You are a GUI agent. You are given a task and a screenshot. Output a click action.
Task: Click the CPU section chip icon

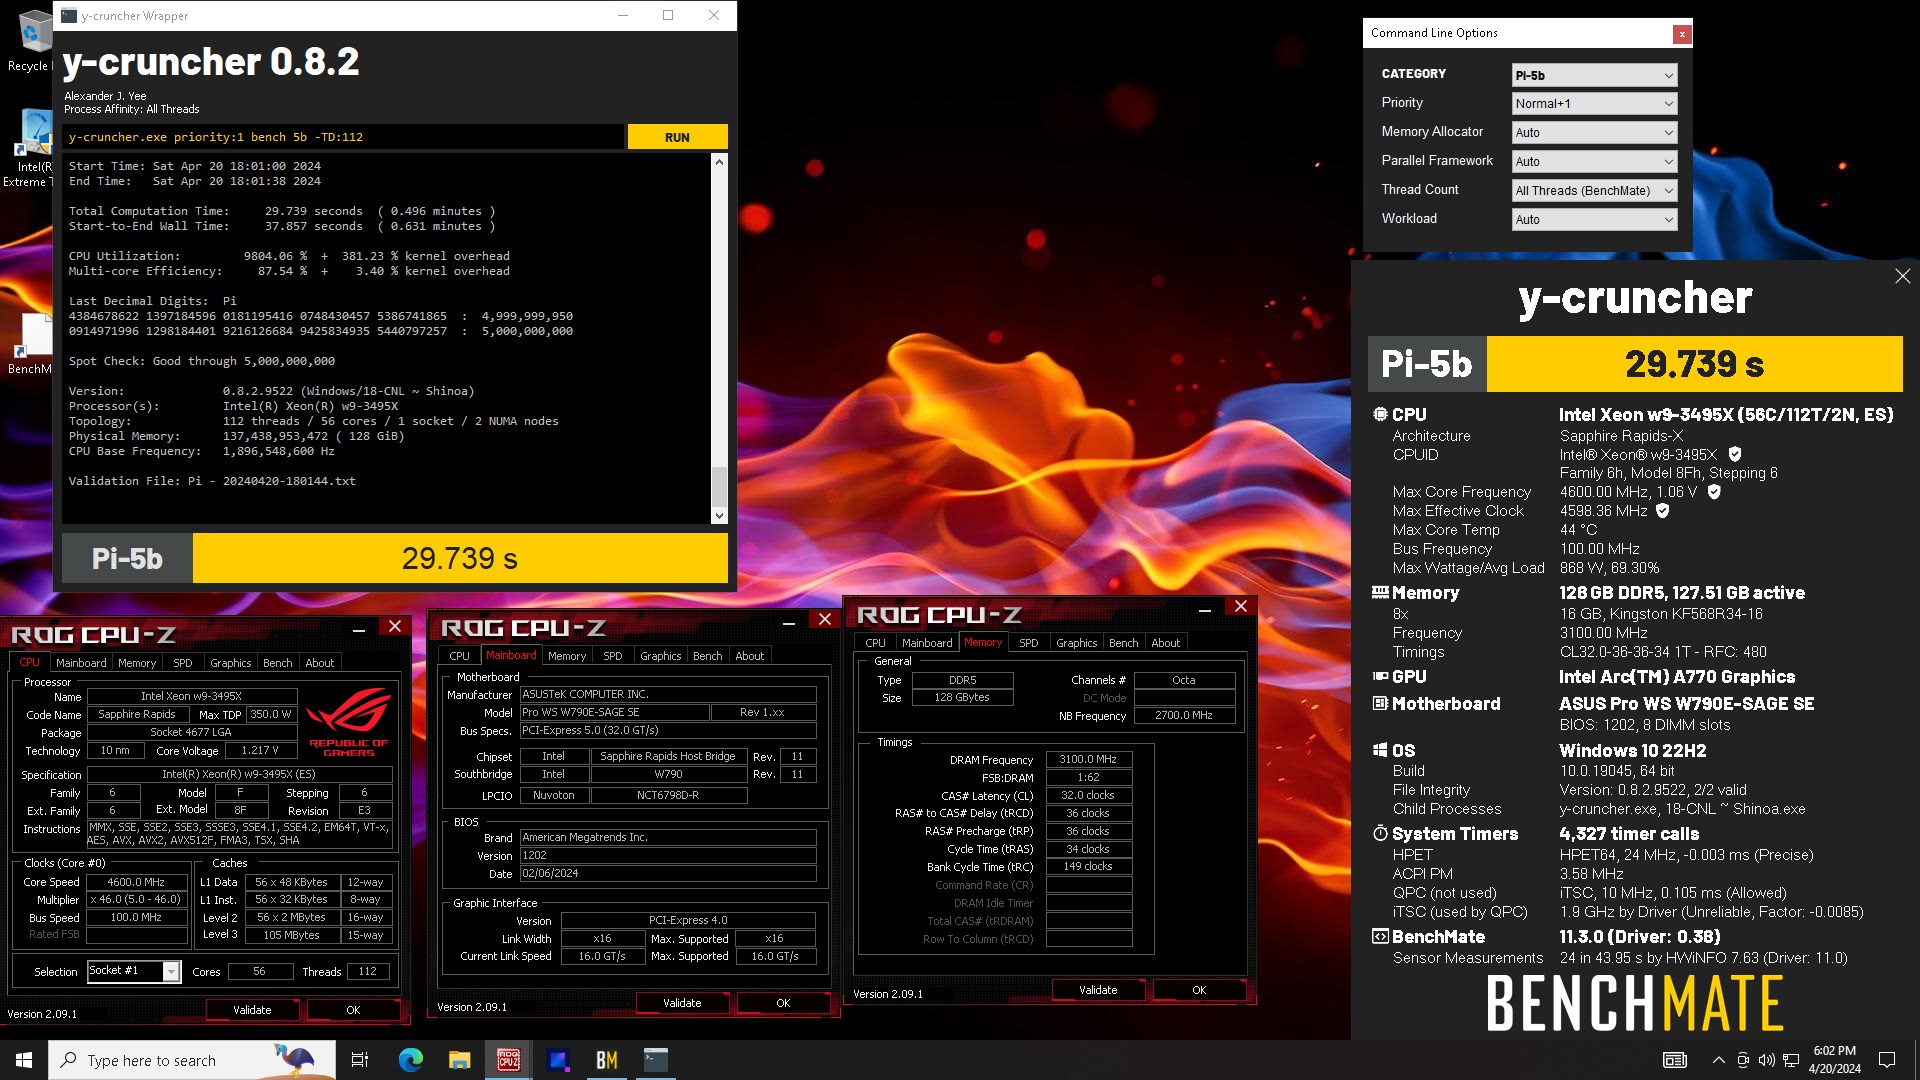1380,414
